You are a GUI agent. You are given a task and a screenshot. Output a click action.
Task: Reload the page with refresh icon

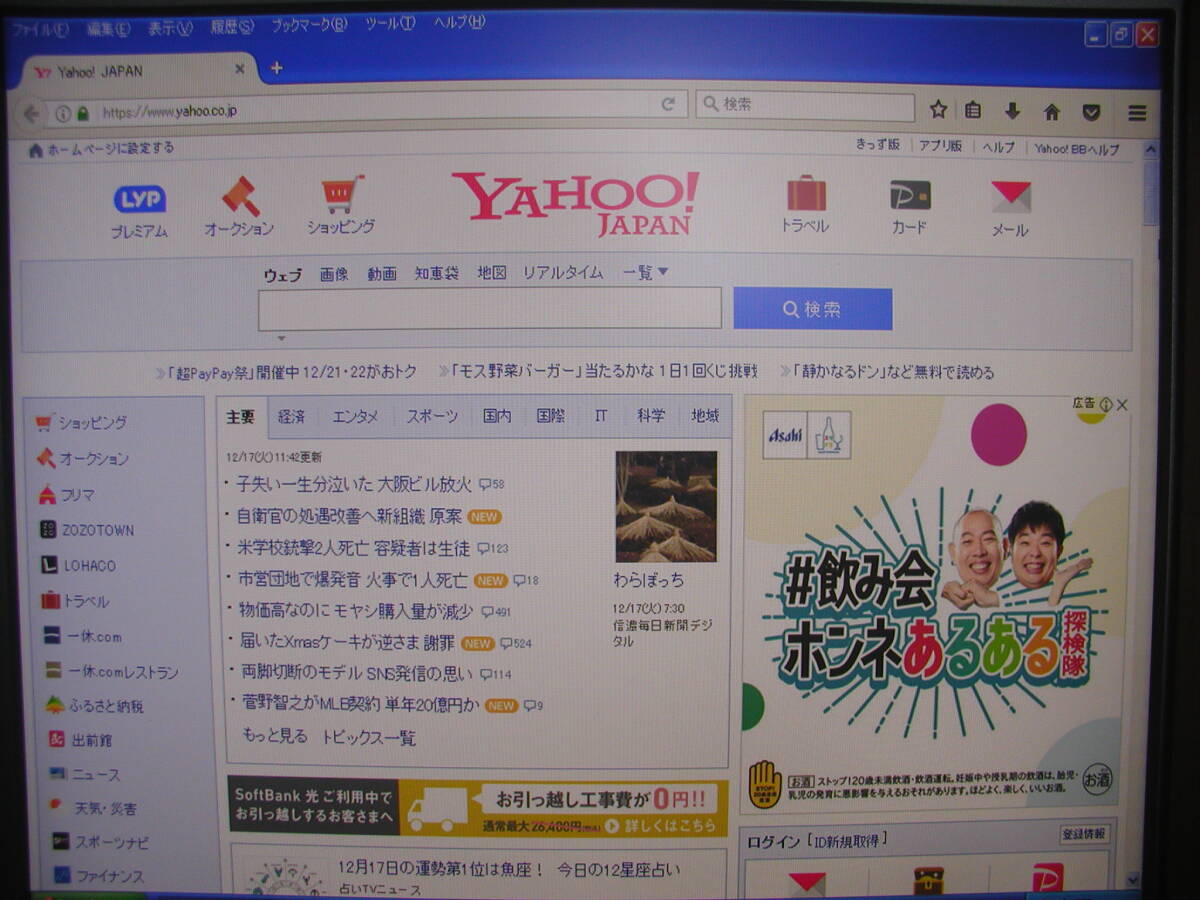(x=668, y=104)
